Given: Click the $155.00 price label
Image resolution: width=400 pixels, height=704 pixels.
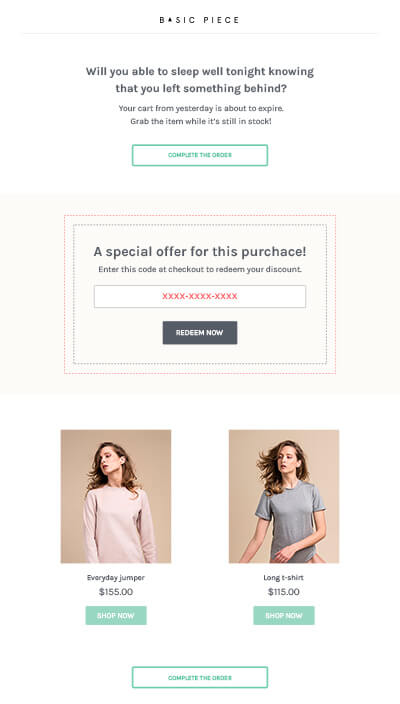Looking at the screenshot, I should pyautogui.click(x=116, y=592).
